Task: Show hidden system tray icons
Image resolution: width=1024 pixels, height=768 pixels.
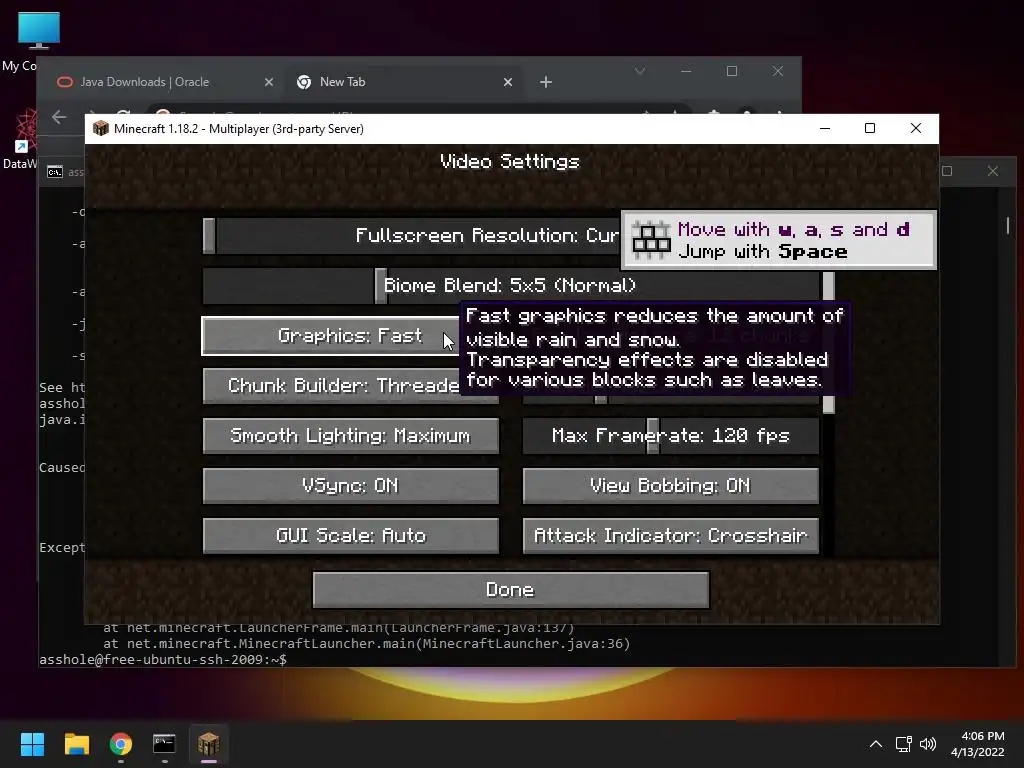Action: (876, 744)
